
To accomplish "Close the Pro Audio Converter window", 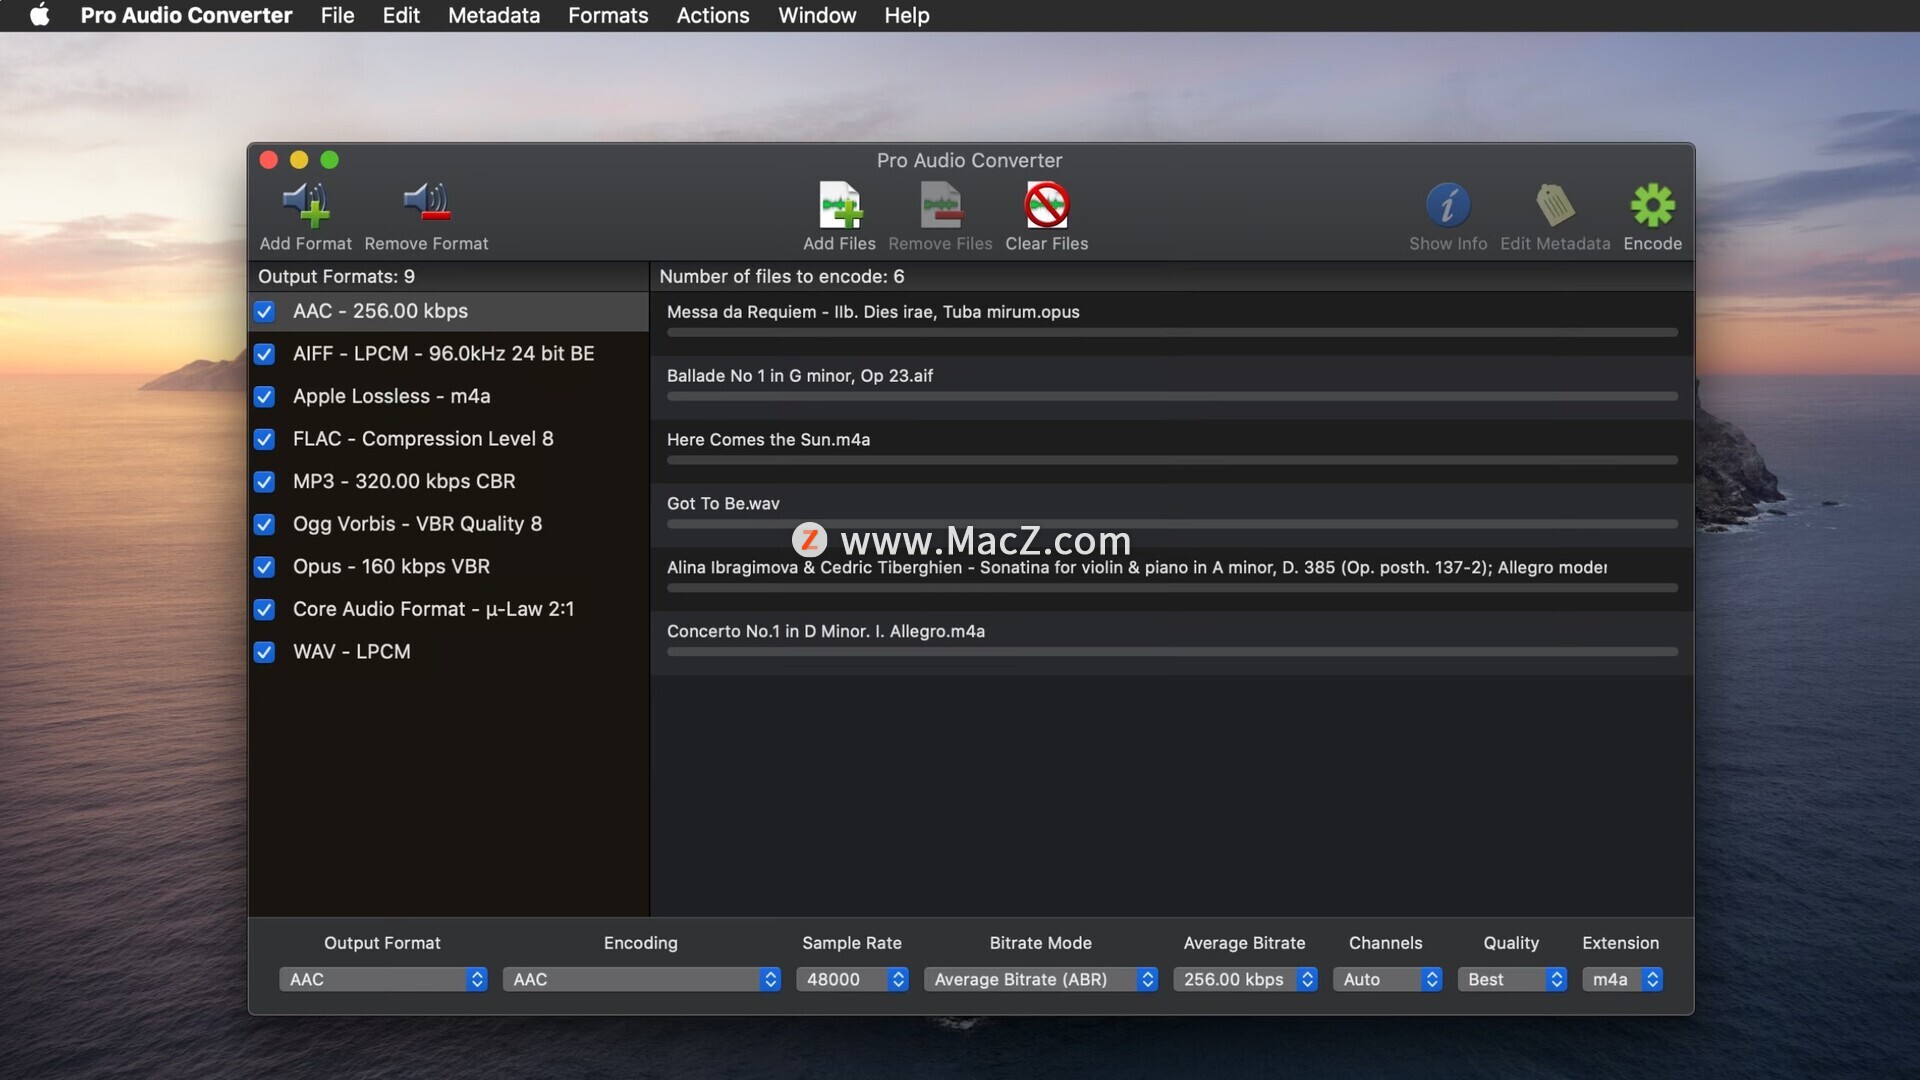I will (x=268, y=160).
